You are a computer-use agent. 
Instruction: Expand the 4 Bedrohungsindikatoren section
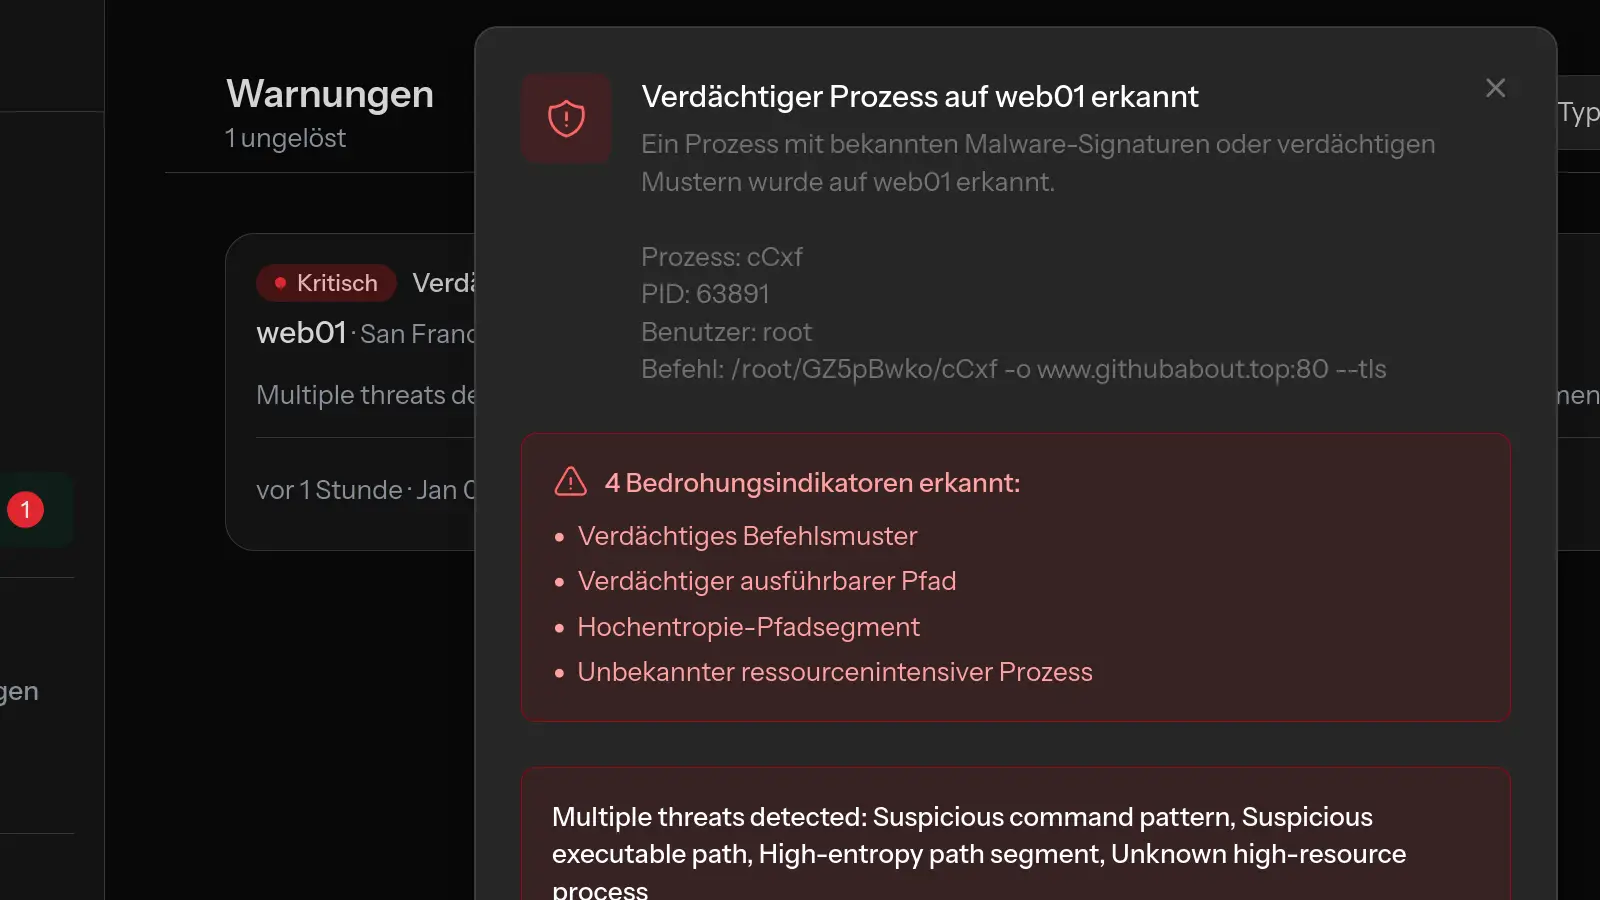pos(812,483)
